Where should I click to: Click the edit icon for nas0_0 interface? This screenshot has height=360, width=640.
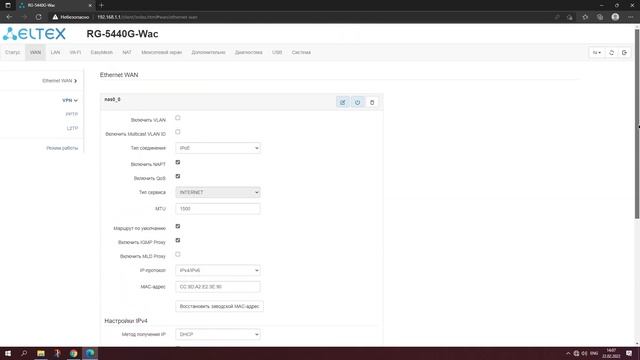click(342, 102)
